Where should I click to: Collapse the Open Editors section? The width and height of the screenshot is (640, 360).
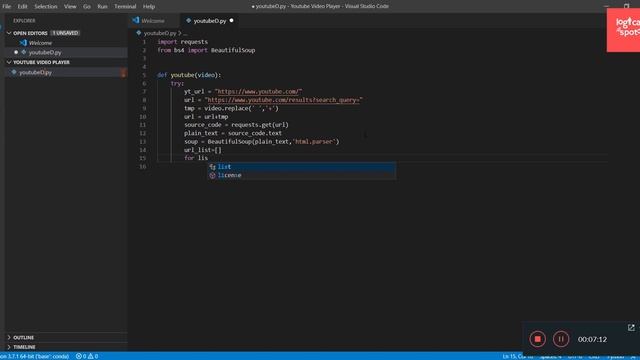coord(9,33)
